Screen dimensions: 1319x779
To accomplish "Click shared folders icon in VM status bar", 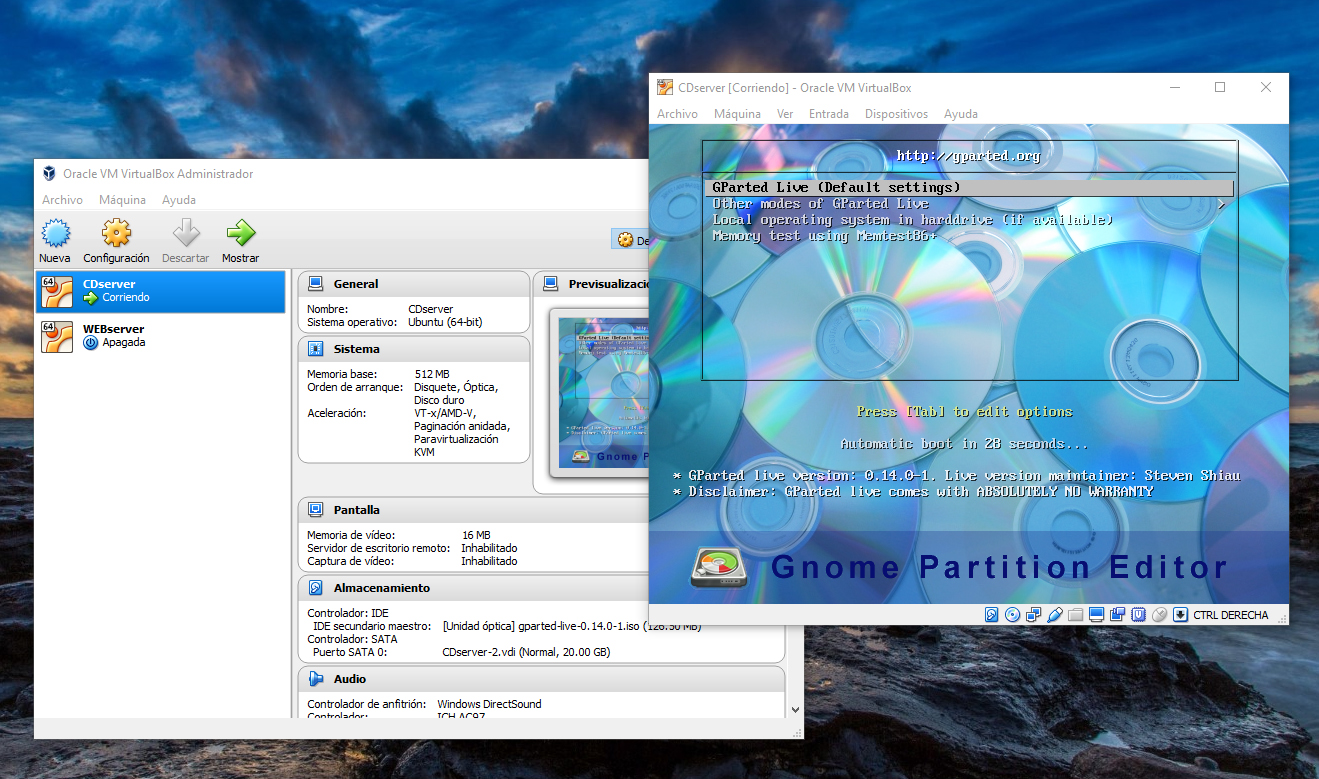I will point(1075,615).
